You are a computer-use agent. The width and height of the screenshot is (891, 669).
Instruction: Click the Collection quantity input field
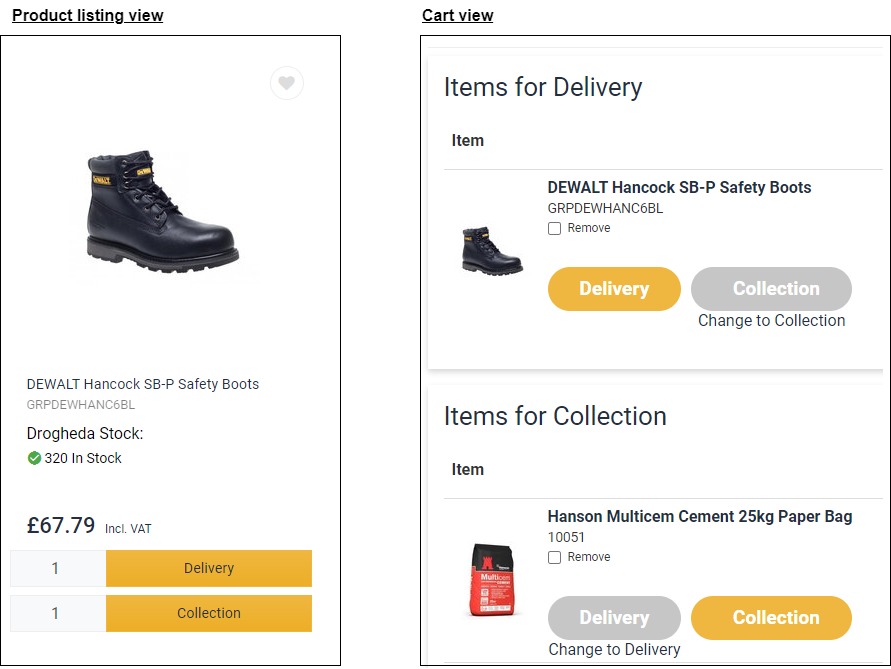tap(57, 613)
